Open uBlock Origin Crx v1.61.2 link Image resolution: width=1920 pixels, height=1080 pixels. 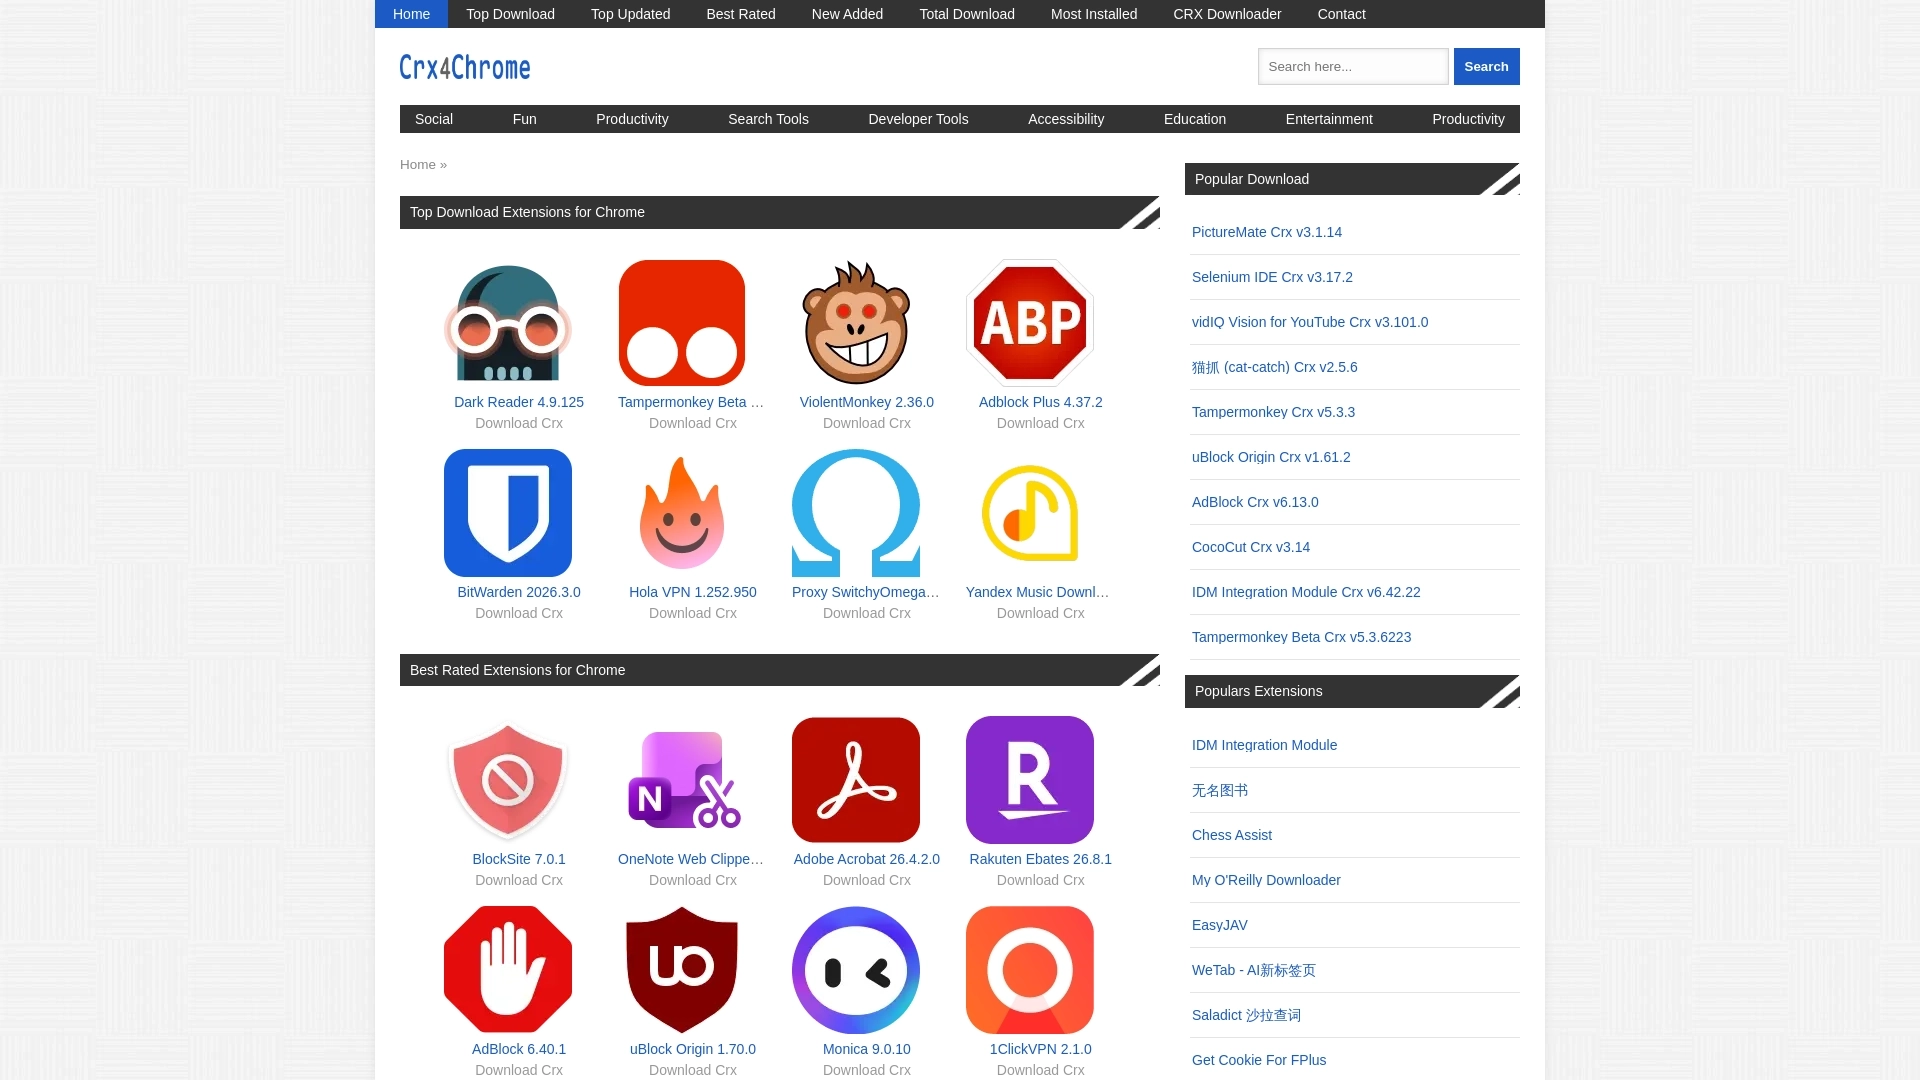coord(1271,457)
